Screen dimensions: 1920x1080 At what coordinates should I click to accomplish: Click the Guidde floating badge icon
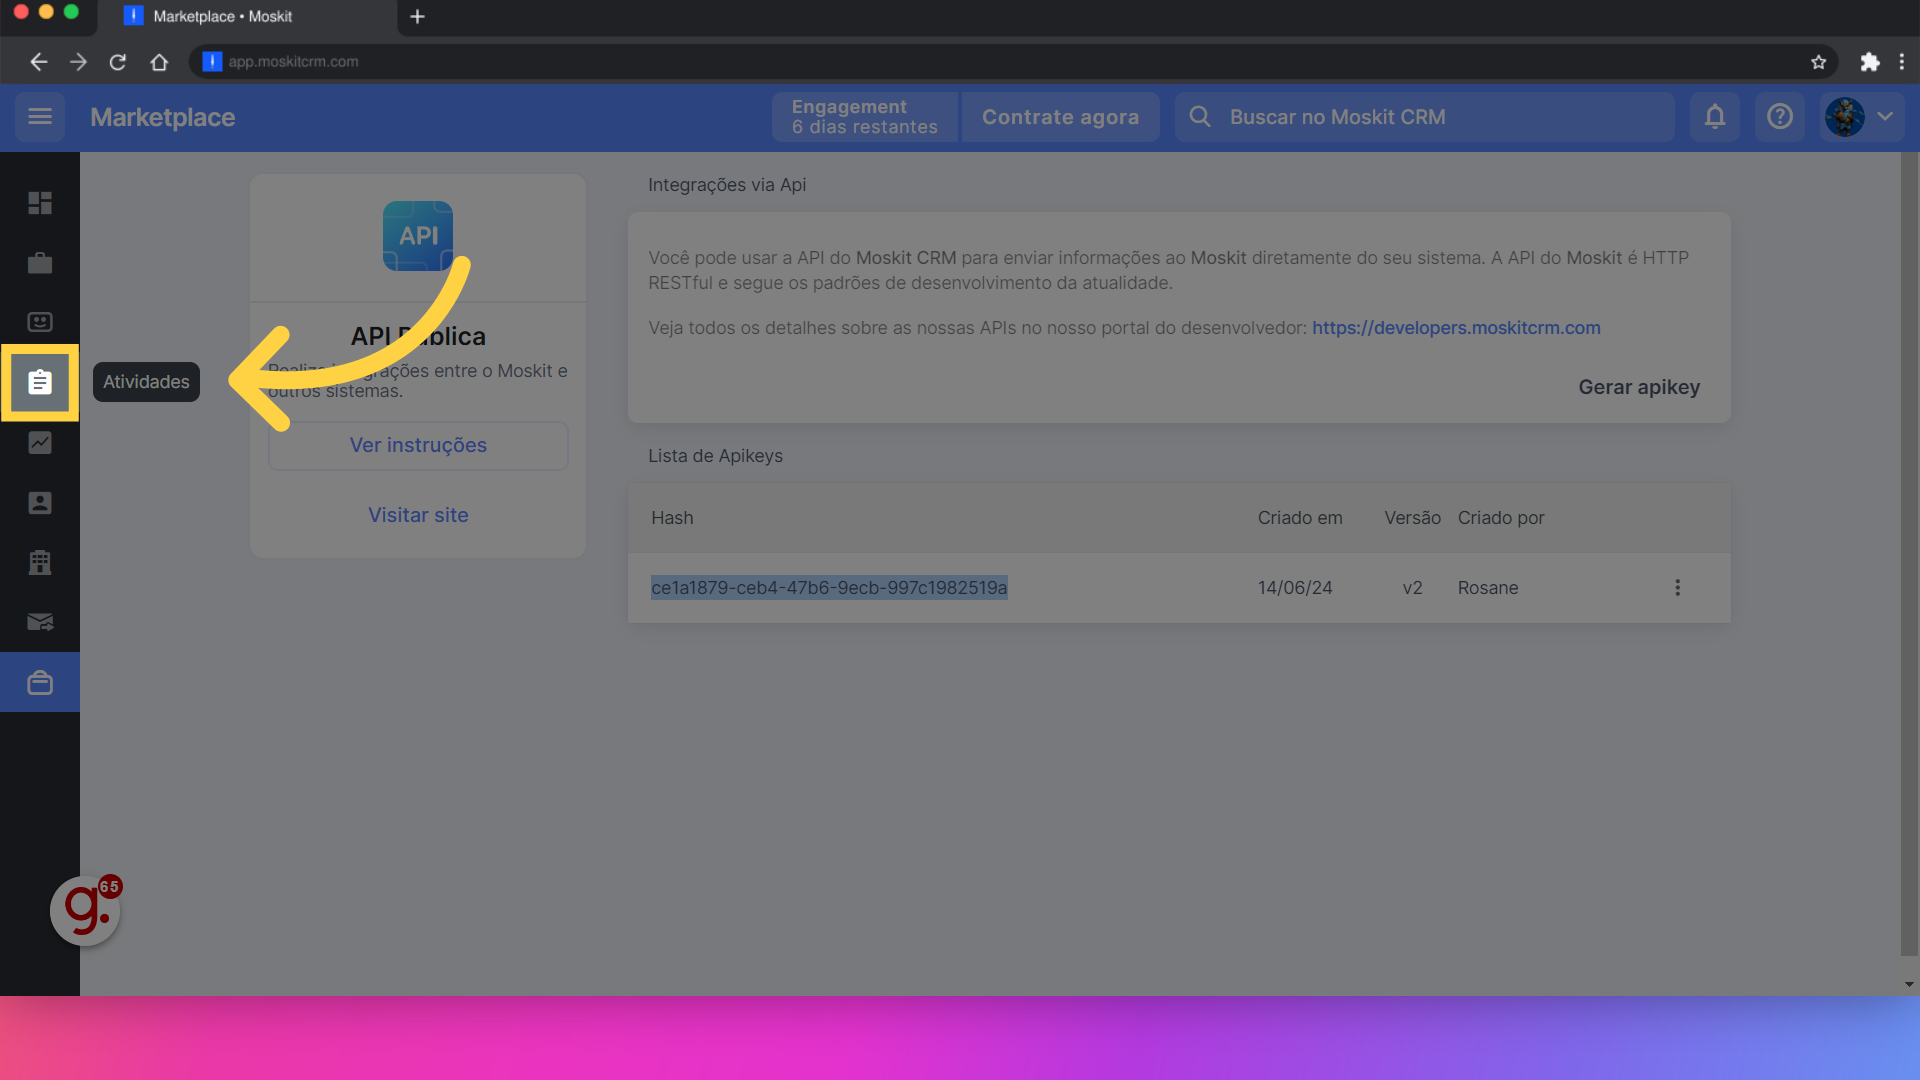coord(85,910)
